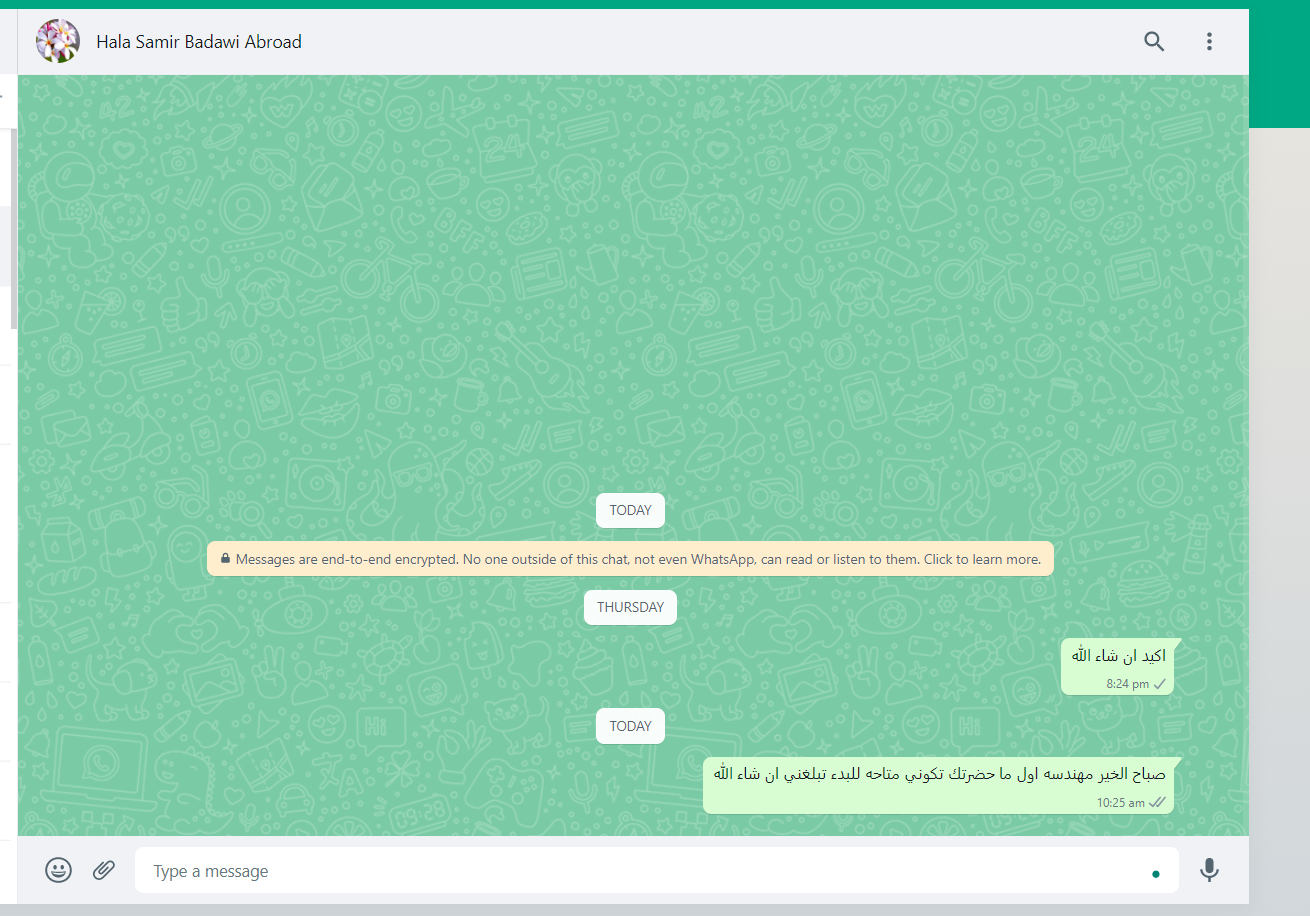Viewport: 1310px width, 916px height.
Task: Click end-to-end encrypted notice to learn more
Action: [x=630, y=559]
